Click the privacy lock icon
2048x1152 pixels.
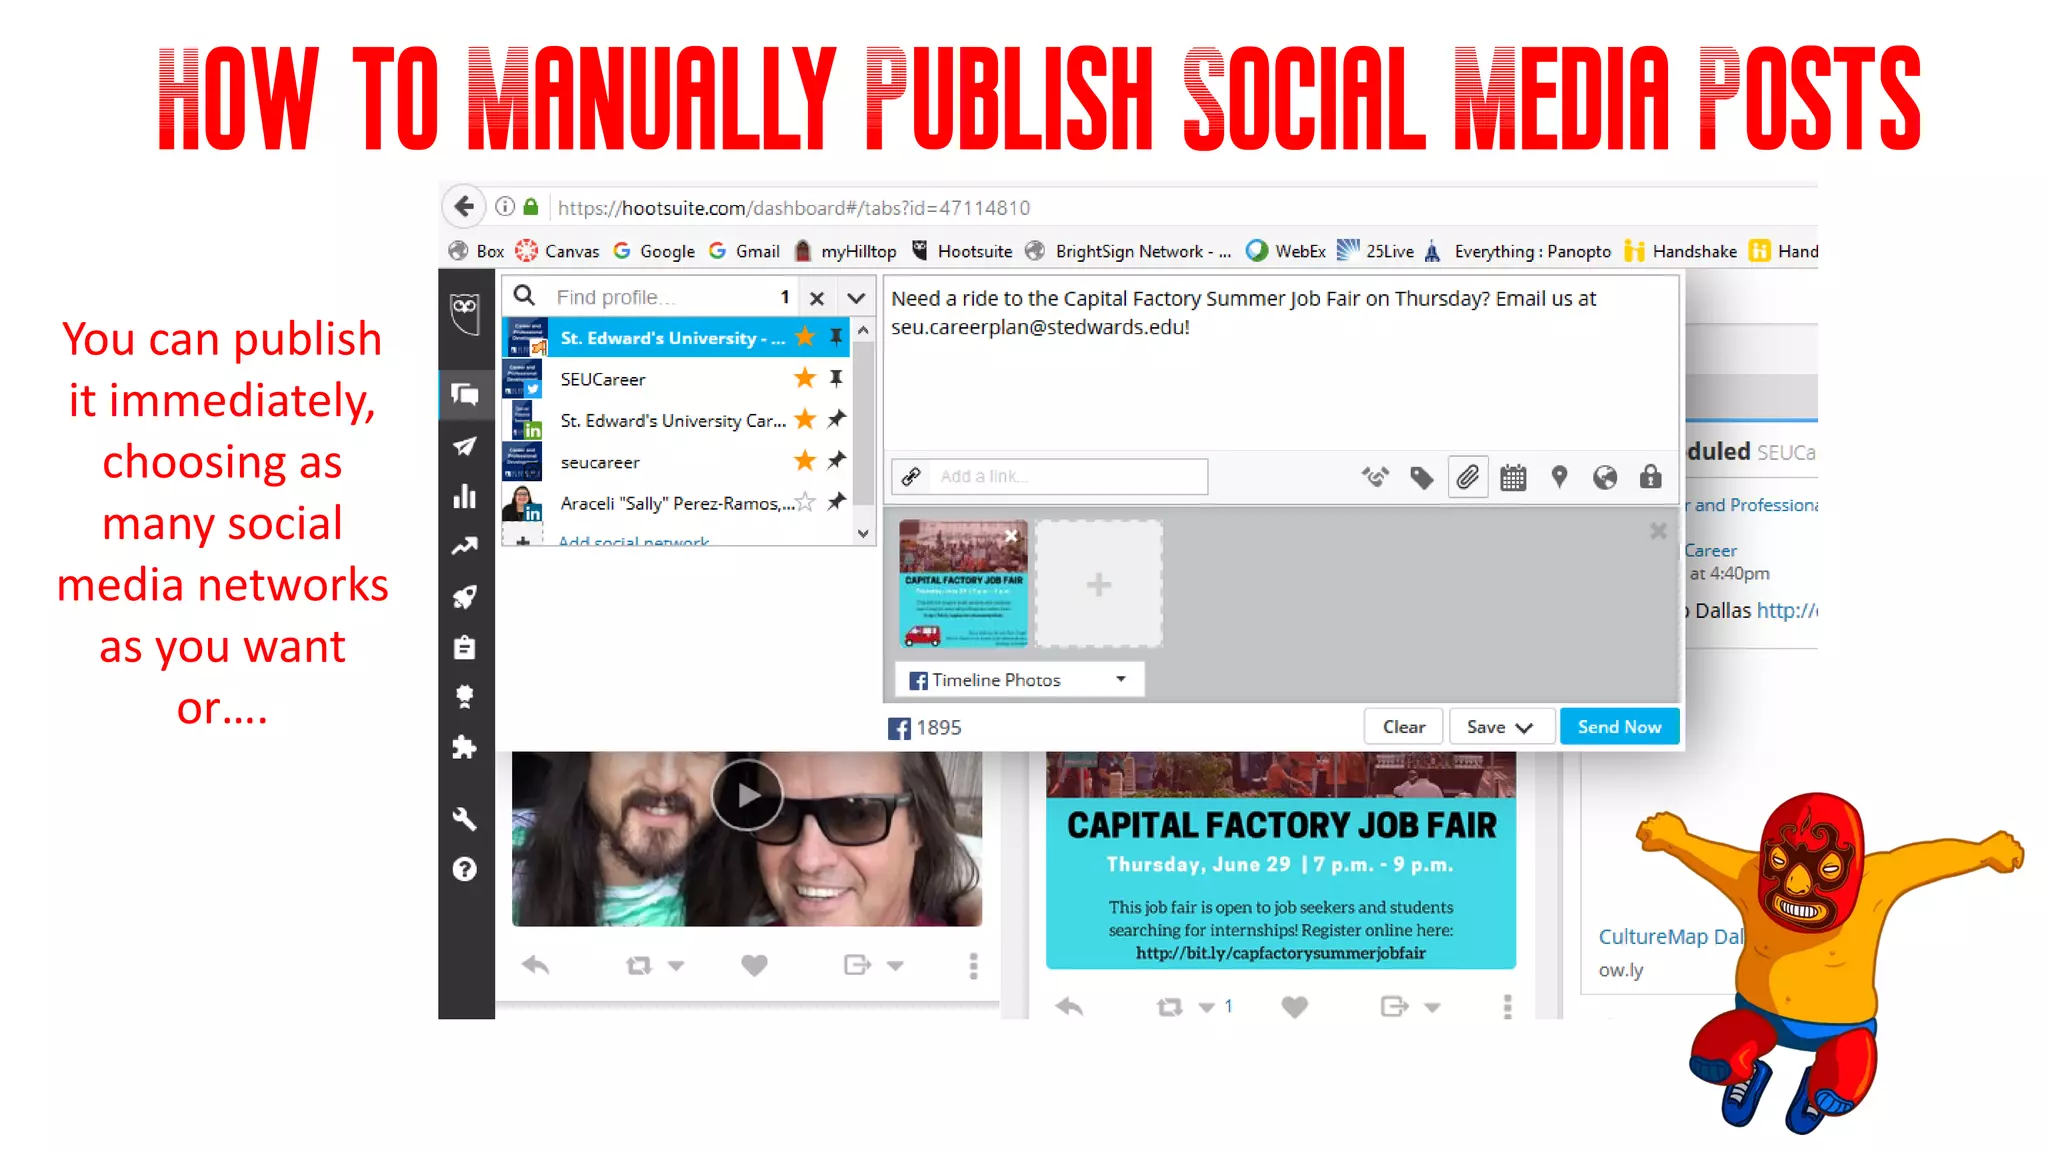pyautogui.click(x=1651, y=477)
